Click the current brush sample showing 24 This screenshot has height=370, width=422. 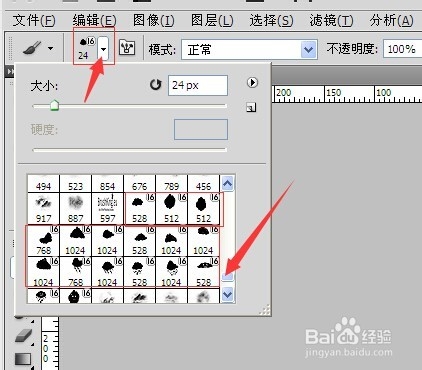click(x=86, y=48)
